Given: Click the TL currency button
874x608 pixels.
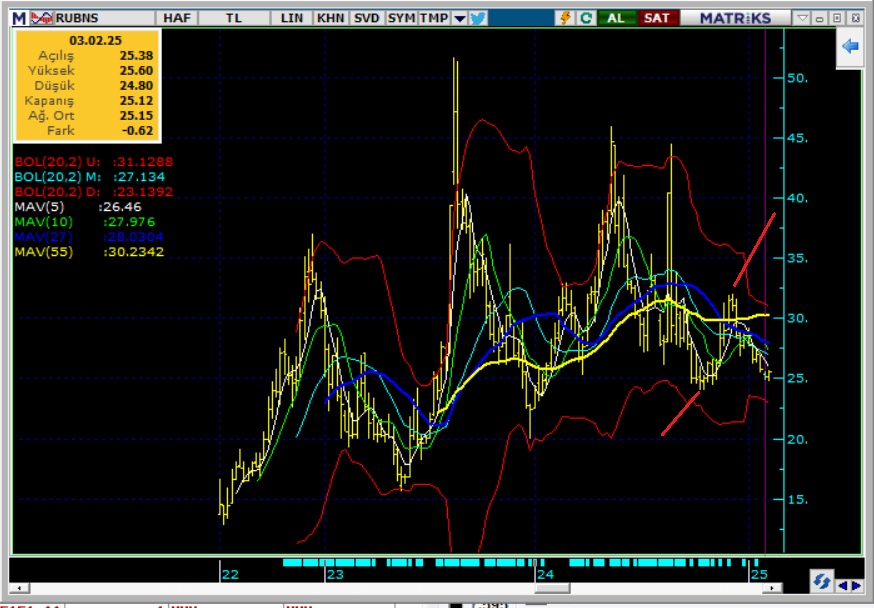Looking at the screenshot, I should point(234,18).
